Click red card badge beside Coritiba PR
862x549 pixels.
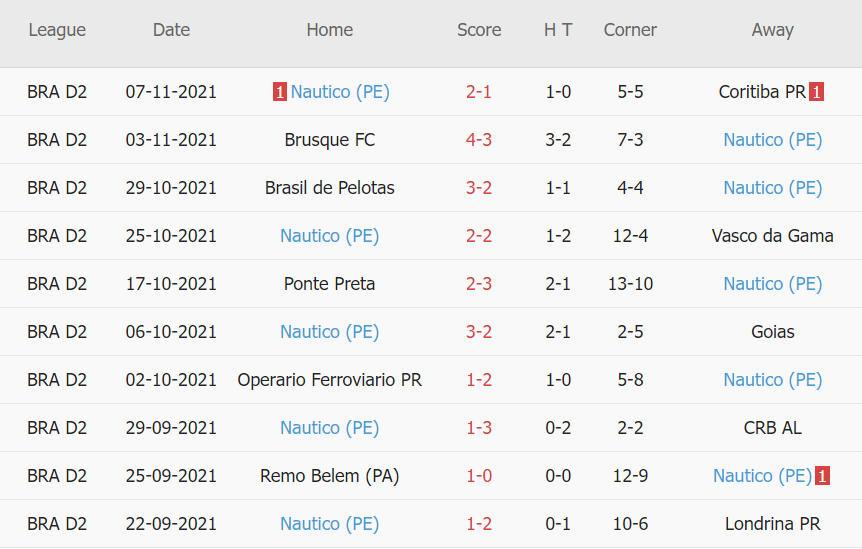pos(817,92)
